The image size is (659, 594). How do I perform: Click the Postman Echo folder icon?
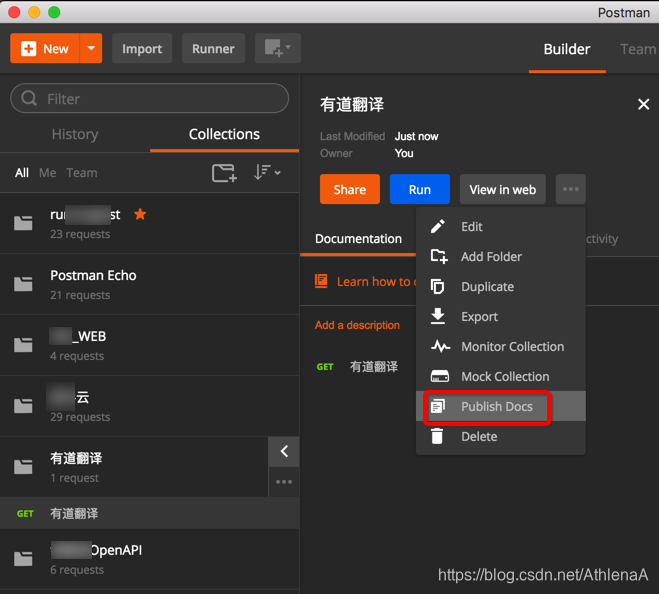[x=23, y=284]
